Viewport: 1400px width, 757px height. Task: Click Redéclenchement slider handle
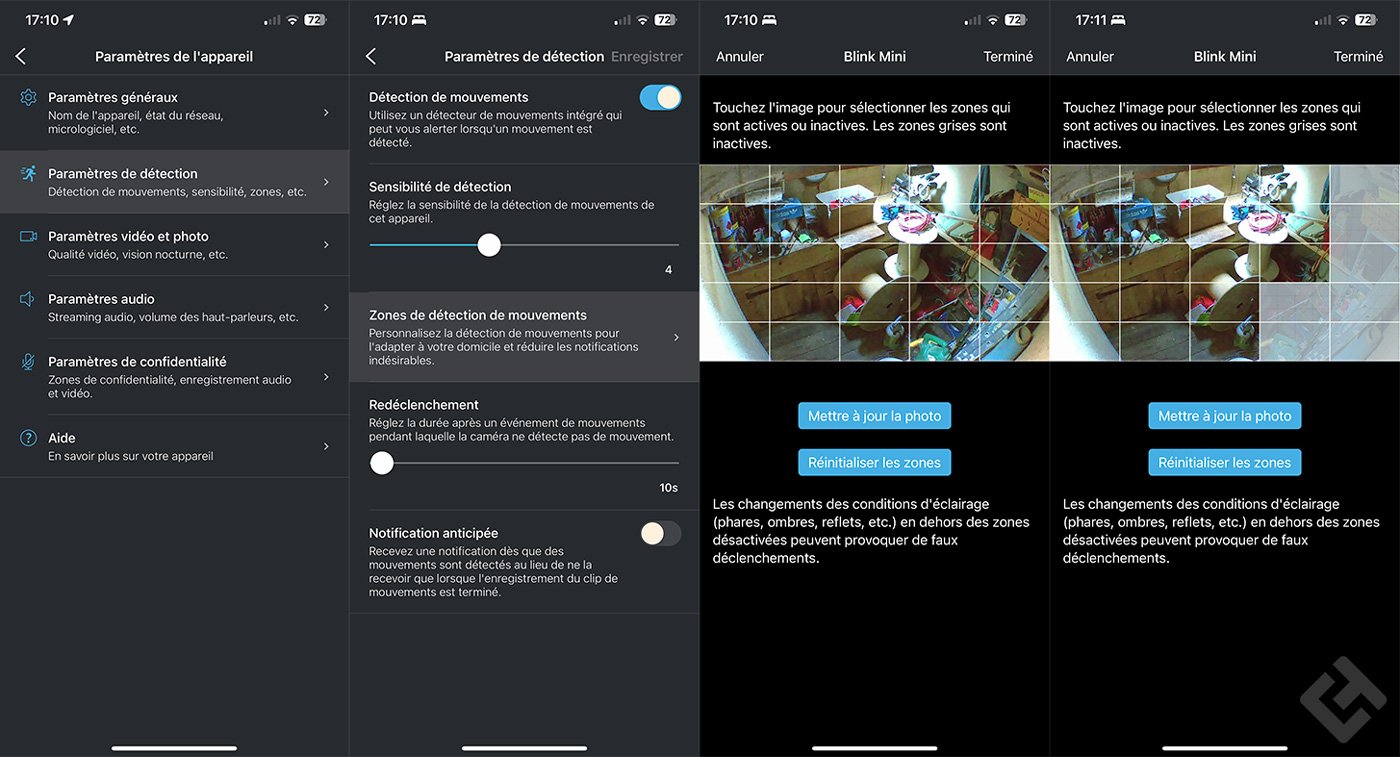tap(382, 463)
